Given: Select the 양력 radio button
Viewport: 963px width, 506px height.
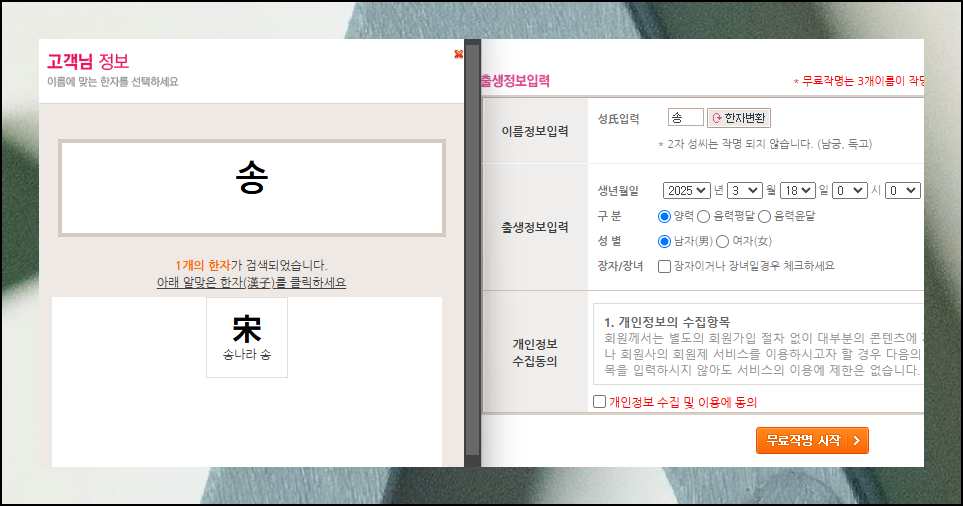Looking at the screenshot, I should pos(664,216).
